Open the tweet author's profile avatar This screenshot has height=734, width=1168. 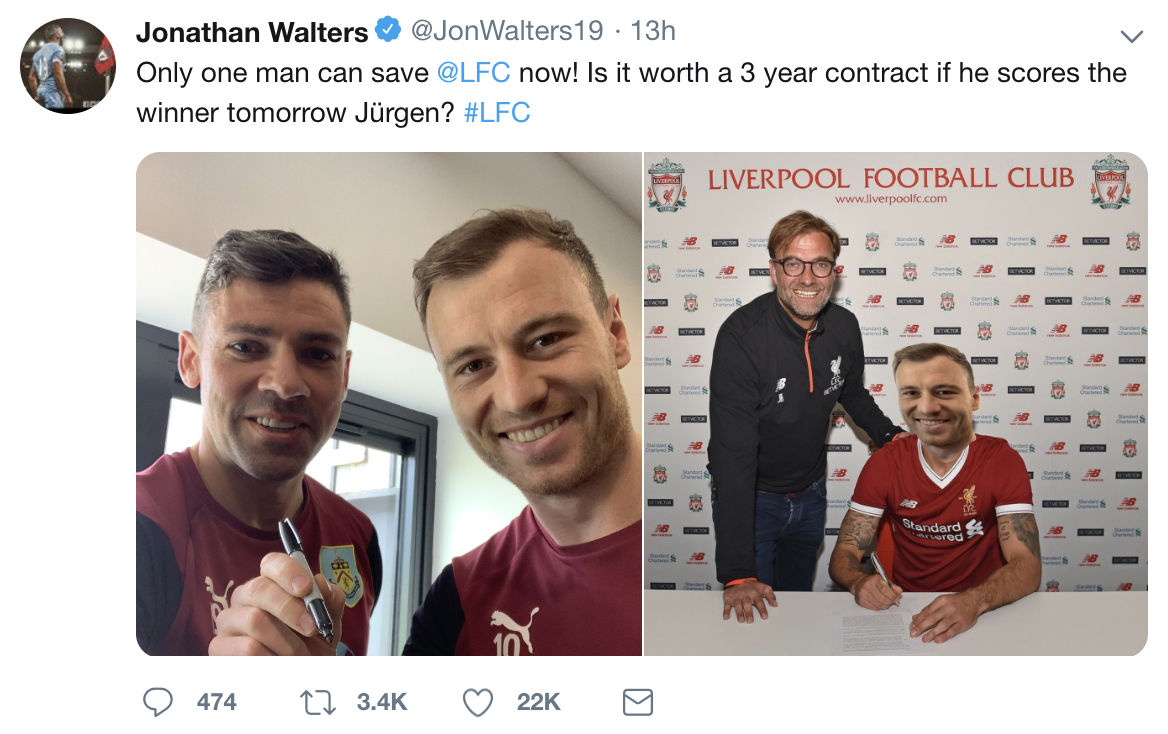(x=67, y=66)
